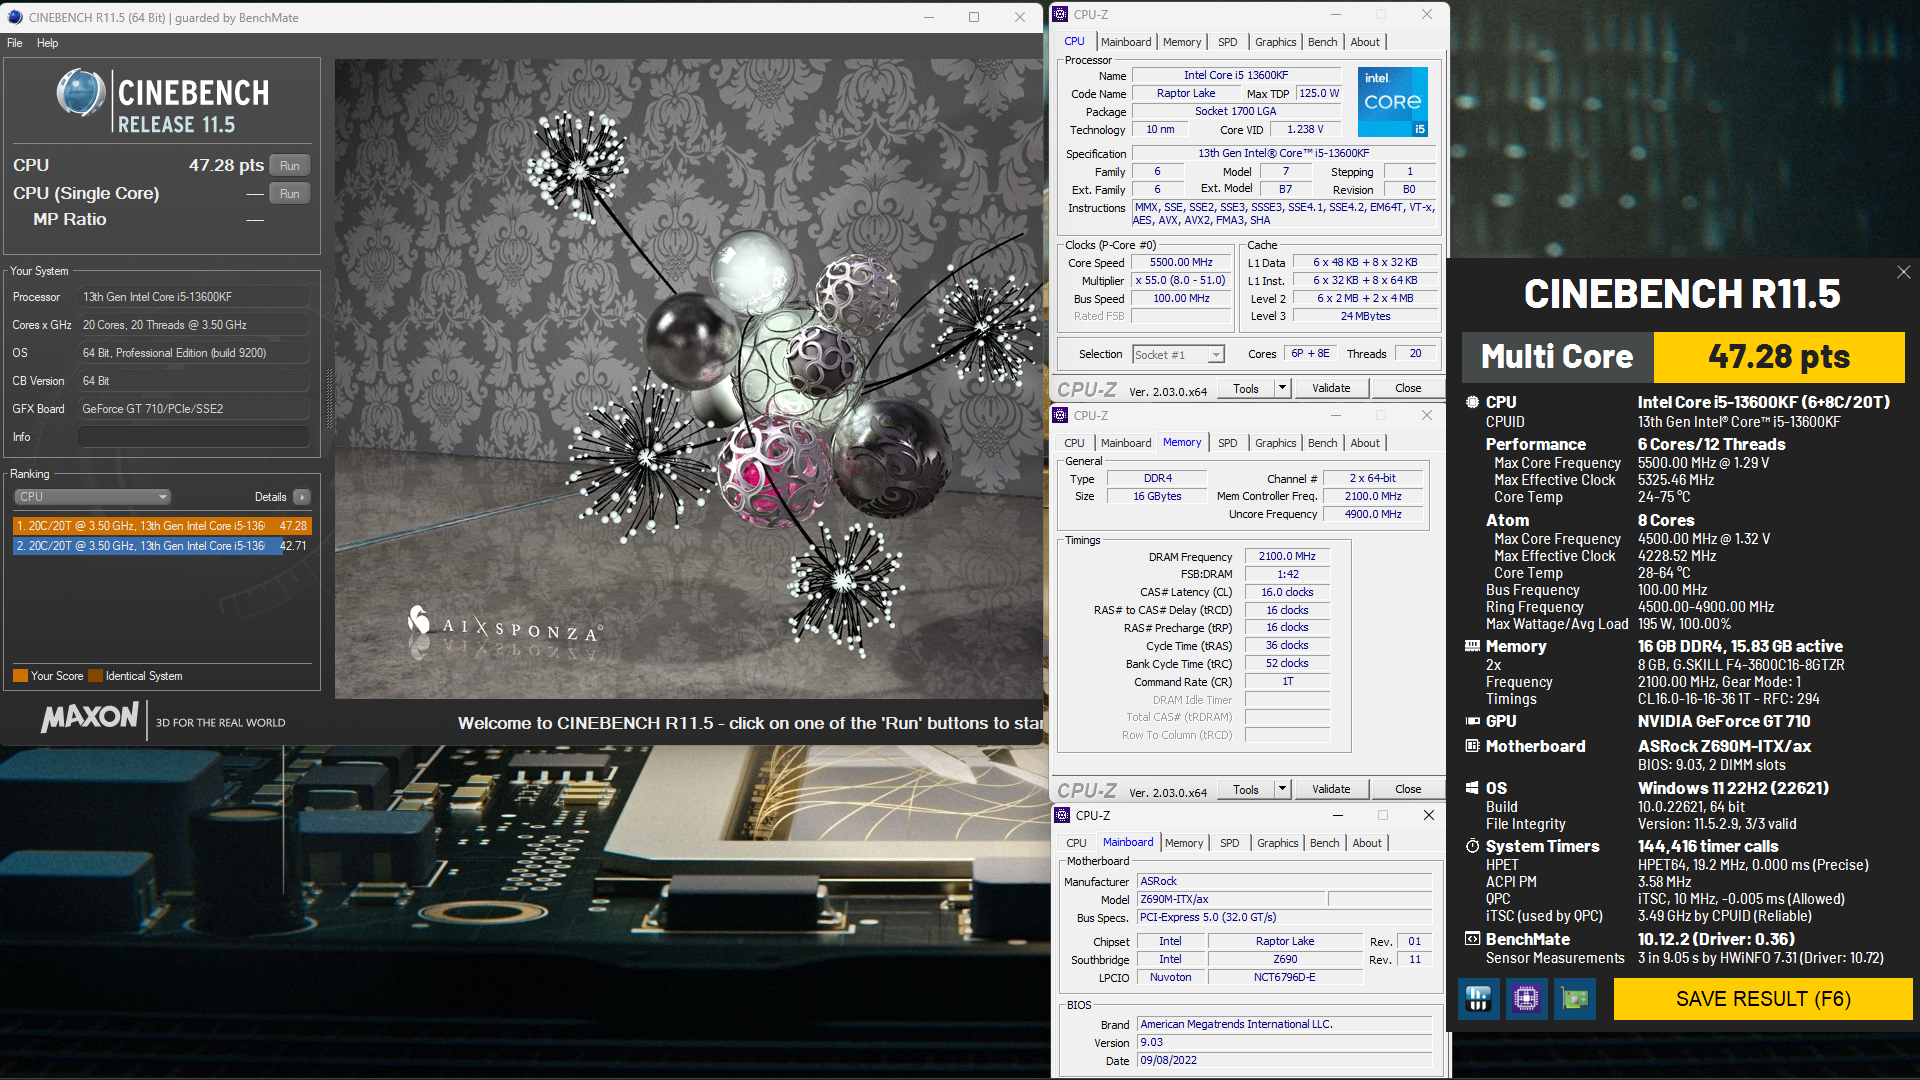Click the BIOS date 09/08/2022 field
Image resolution: width=1920 pixels, height=1080 pixels.
point(1285,1061)
